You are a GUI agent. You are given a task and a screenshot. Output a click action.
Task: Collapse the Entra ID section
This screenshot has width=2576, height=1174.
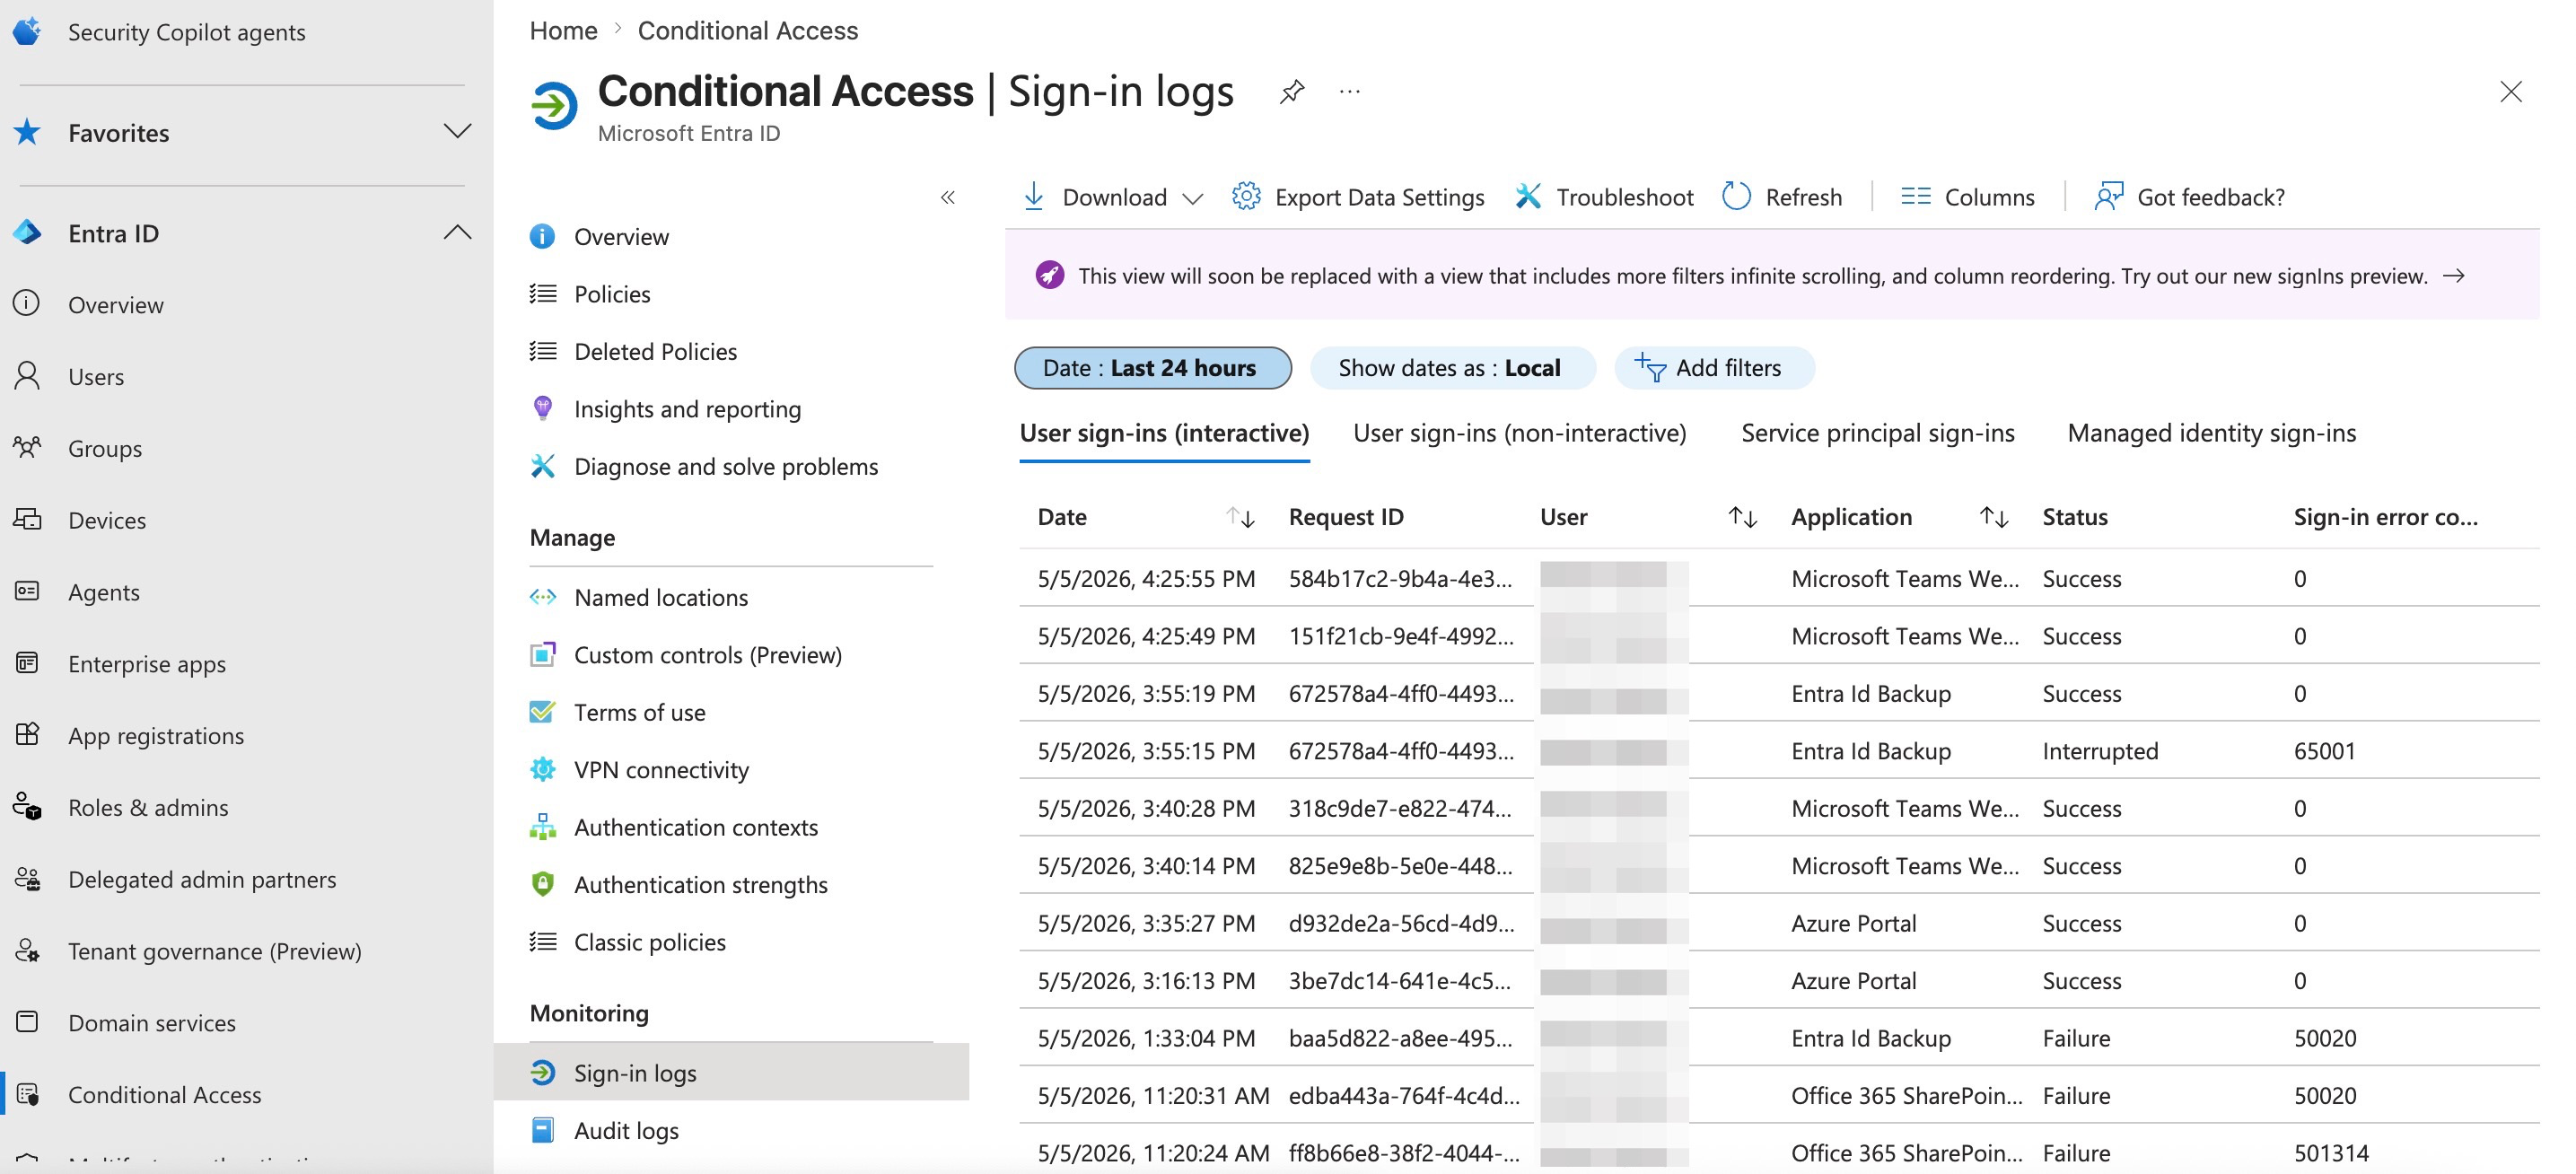click(457, 233)
